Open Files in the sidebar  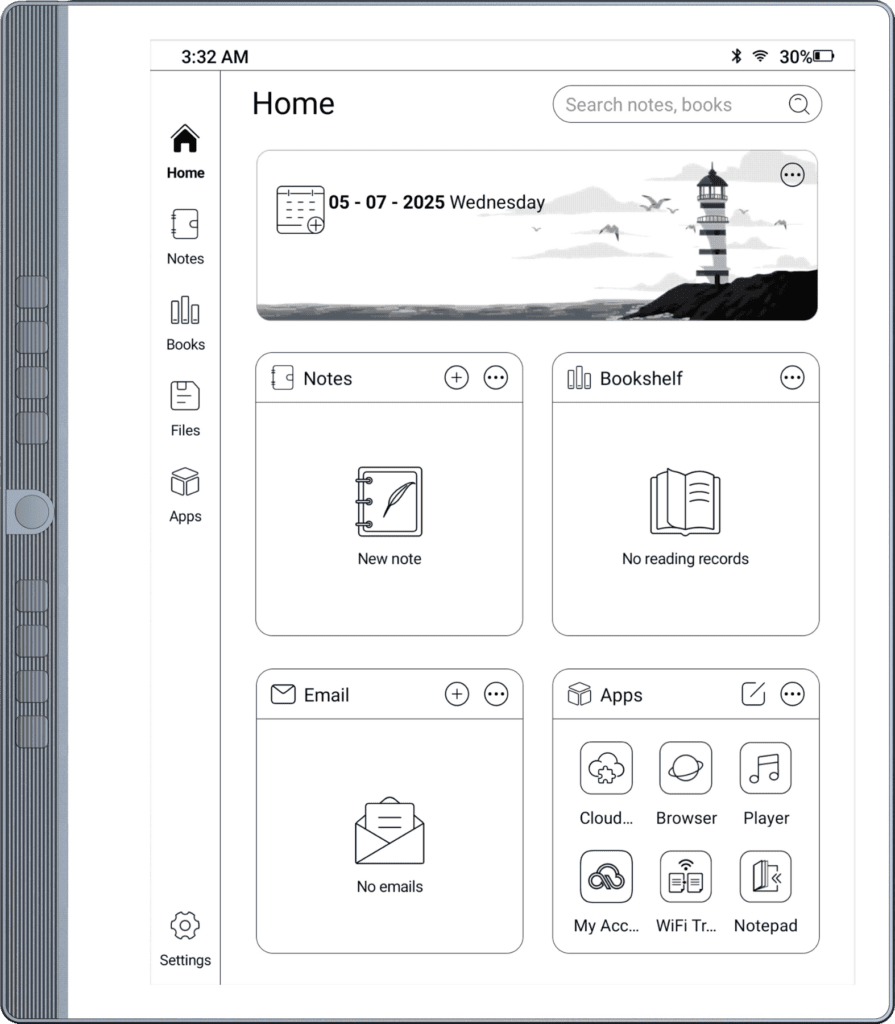[185, 409]
